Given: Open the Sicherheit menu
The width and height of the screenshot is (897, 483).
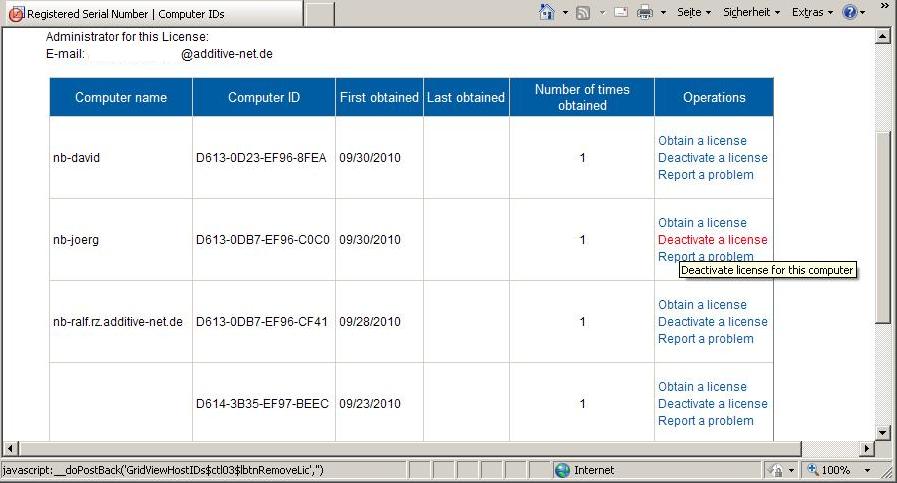Looking at the screenshot, I should pyautogui.click(x=751, y=12).
